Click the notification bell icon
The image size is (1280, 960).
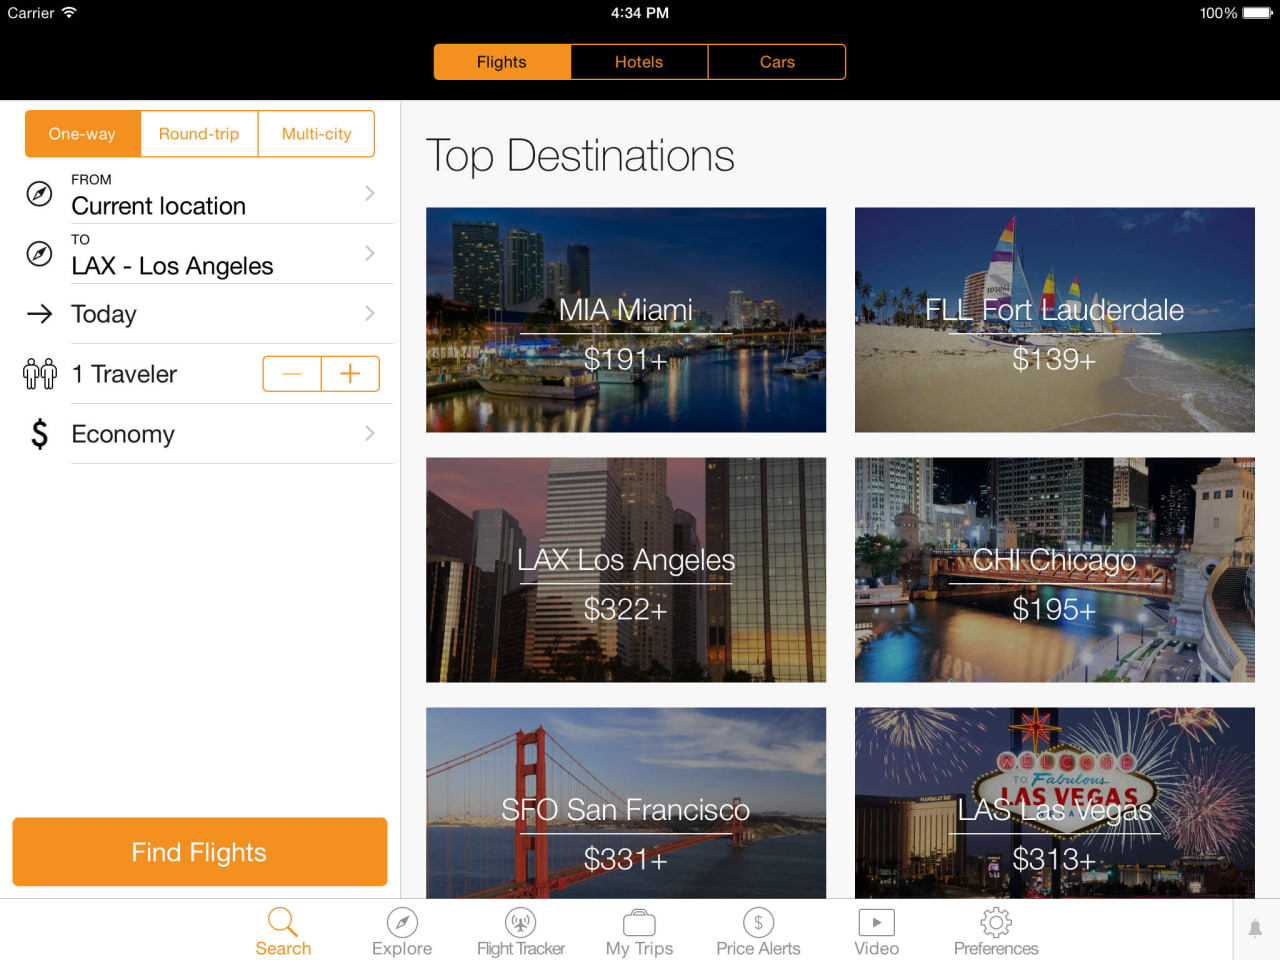pos(1255,929)
